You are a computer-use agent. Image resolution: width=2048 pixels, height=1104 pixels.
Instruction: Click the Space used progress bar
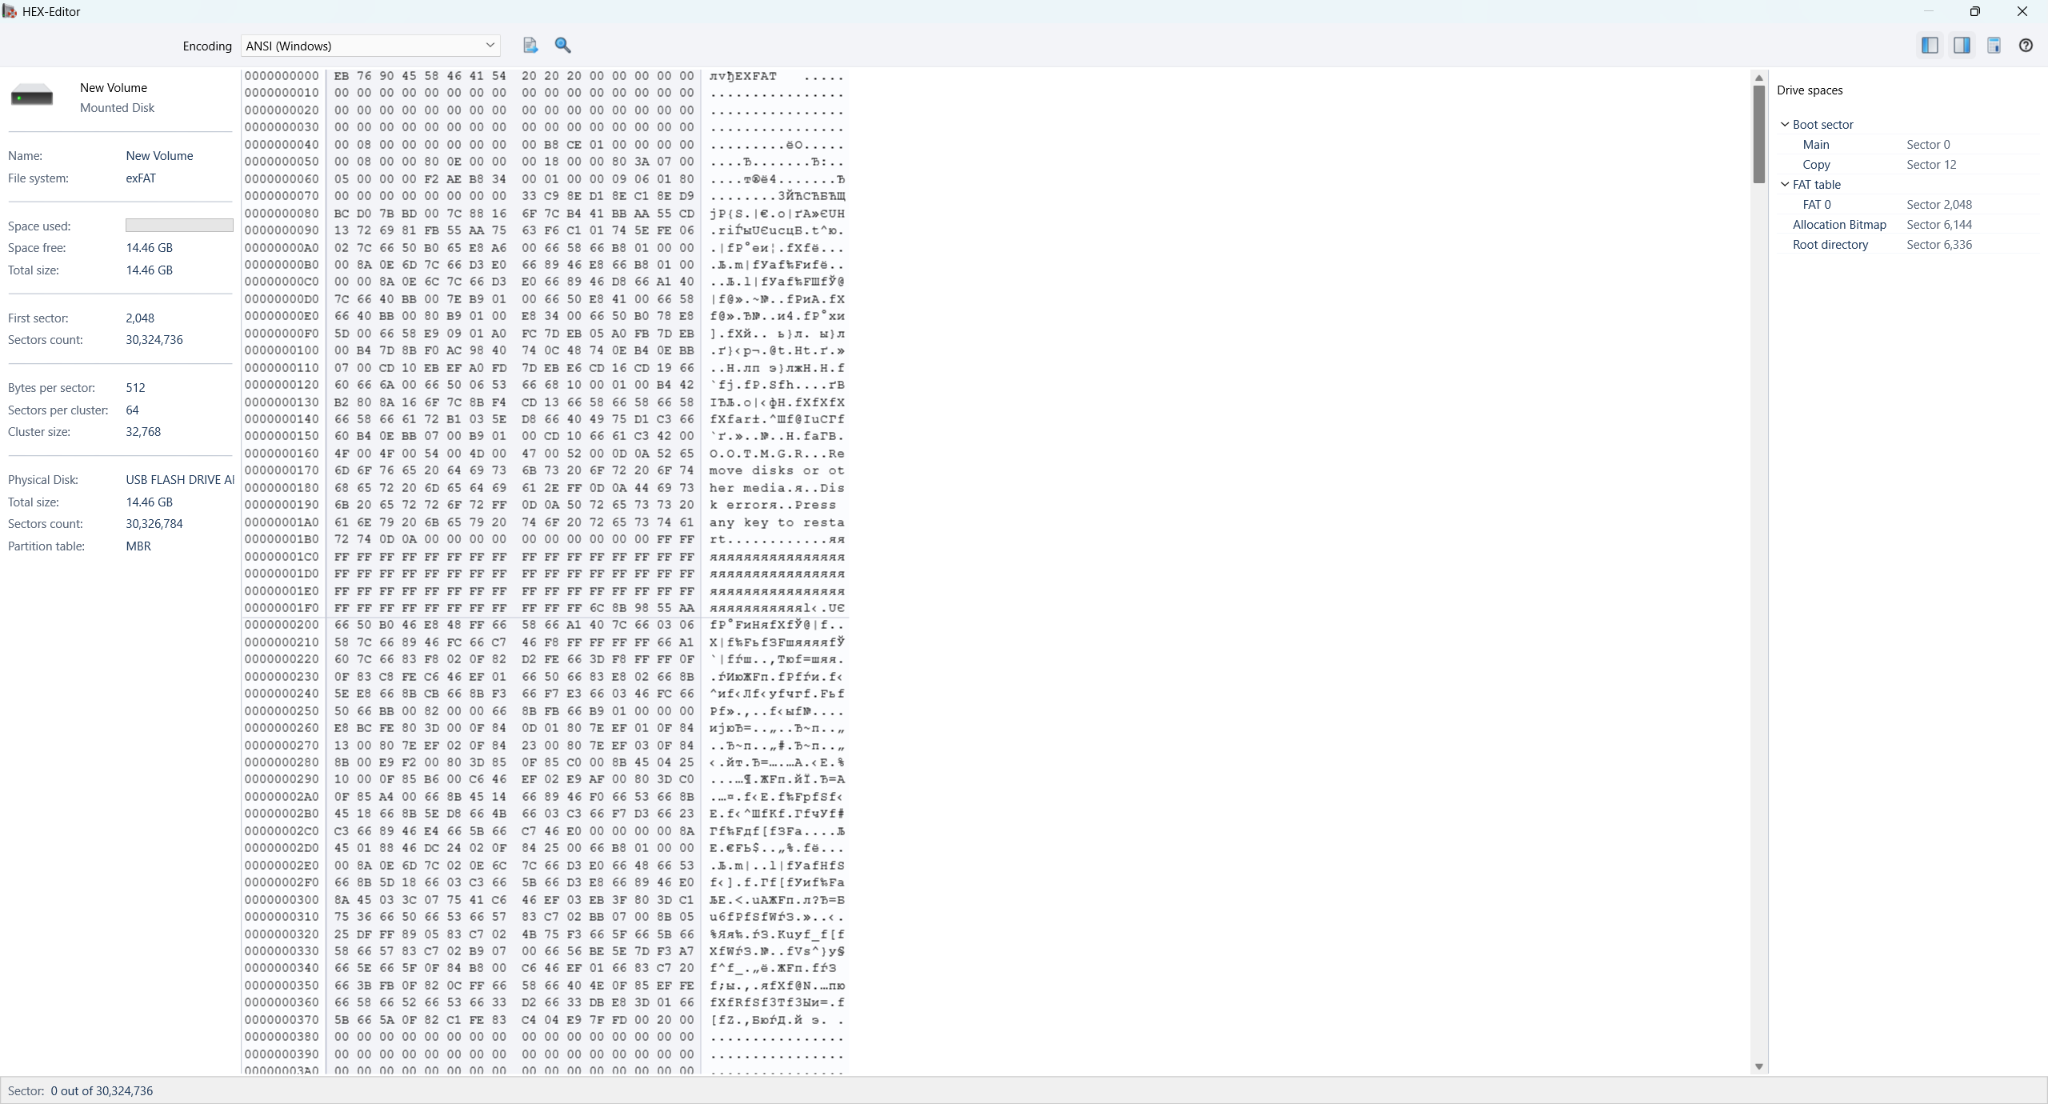pos(179,226)
